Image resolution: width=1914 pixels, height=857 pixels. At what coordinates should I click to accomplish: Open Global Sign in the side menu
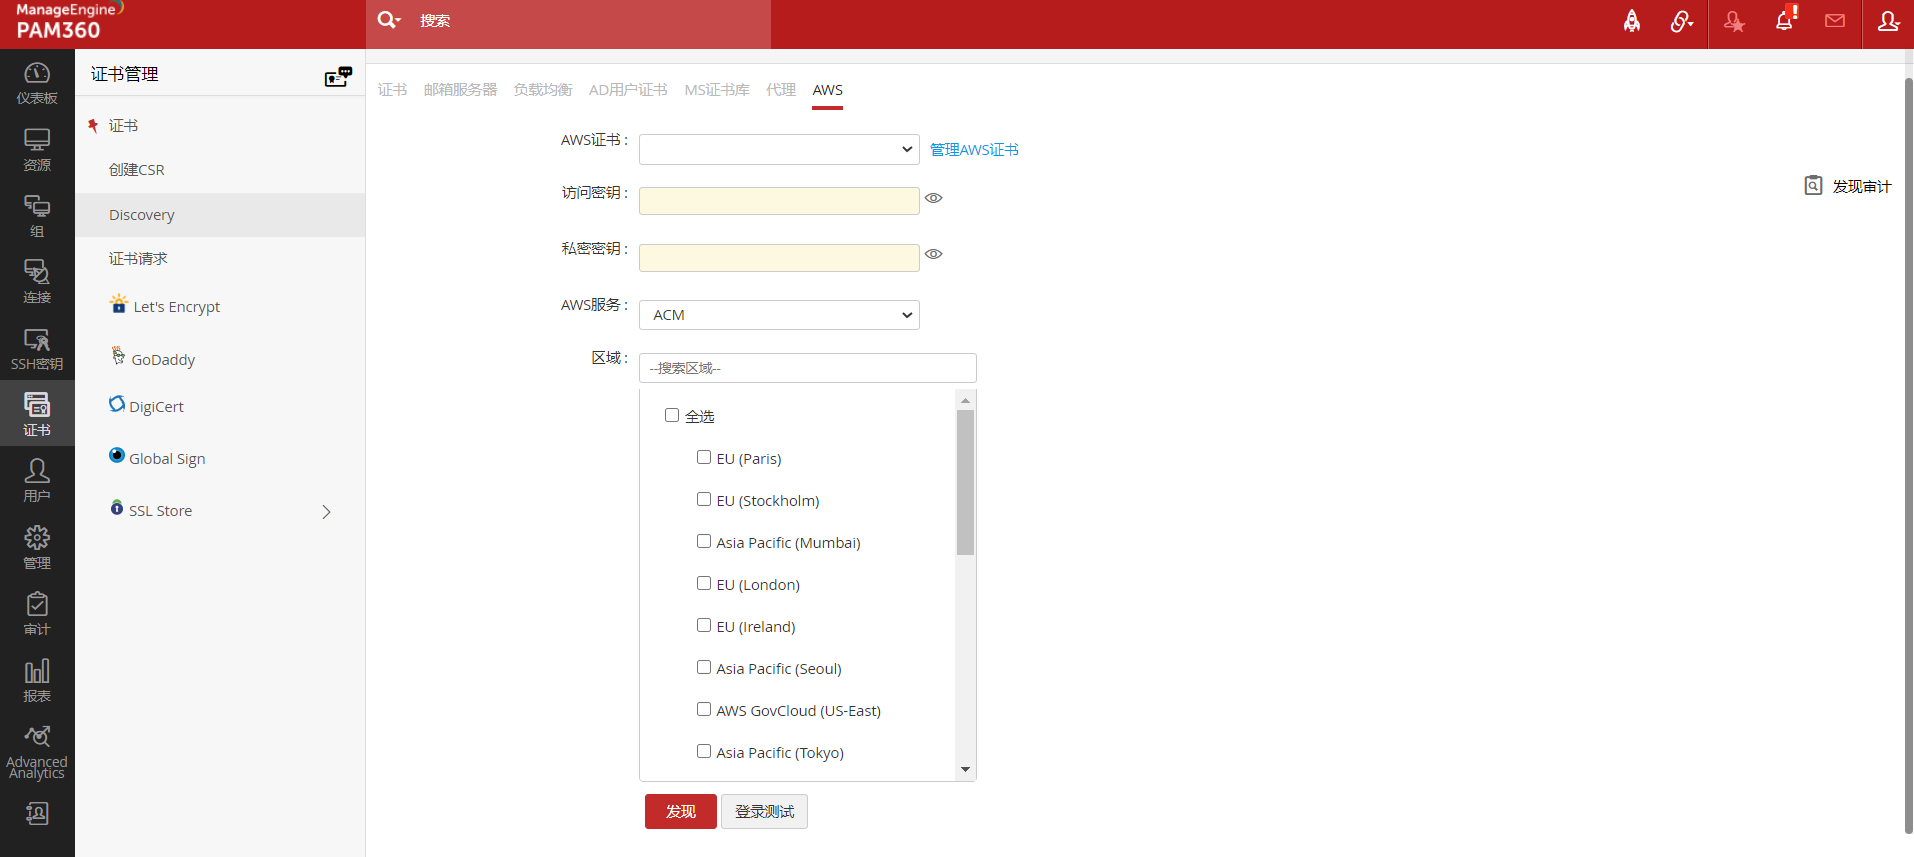(157, 458)
